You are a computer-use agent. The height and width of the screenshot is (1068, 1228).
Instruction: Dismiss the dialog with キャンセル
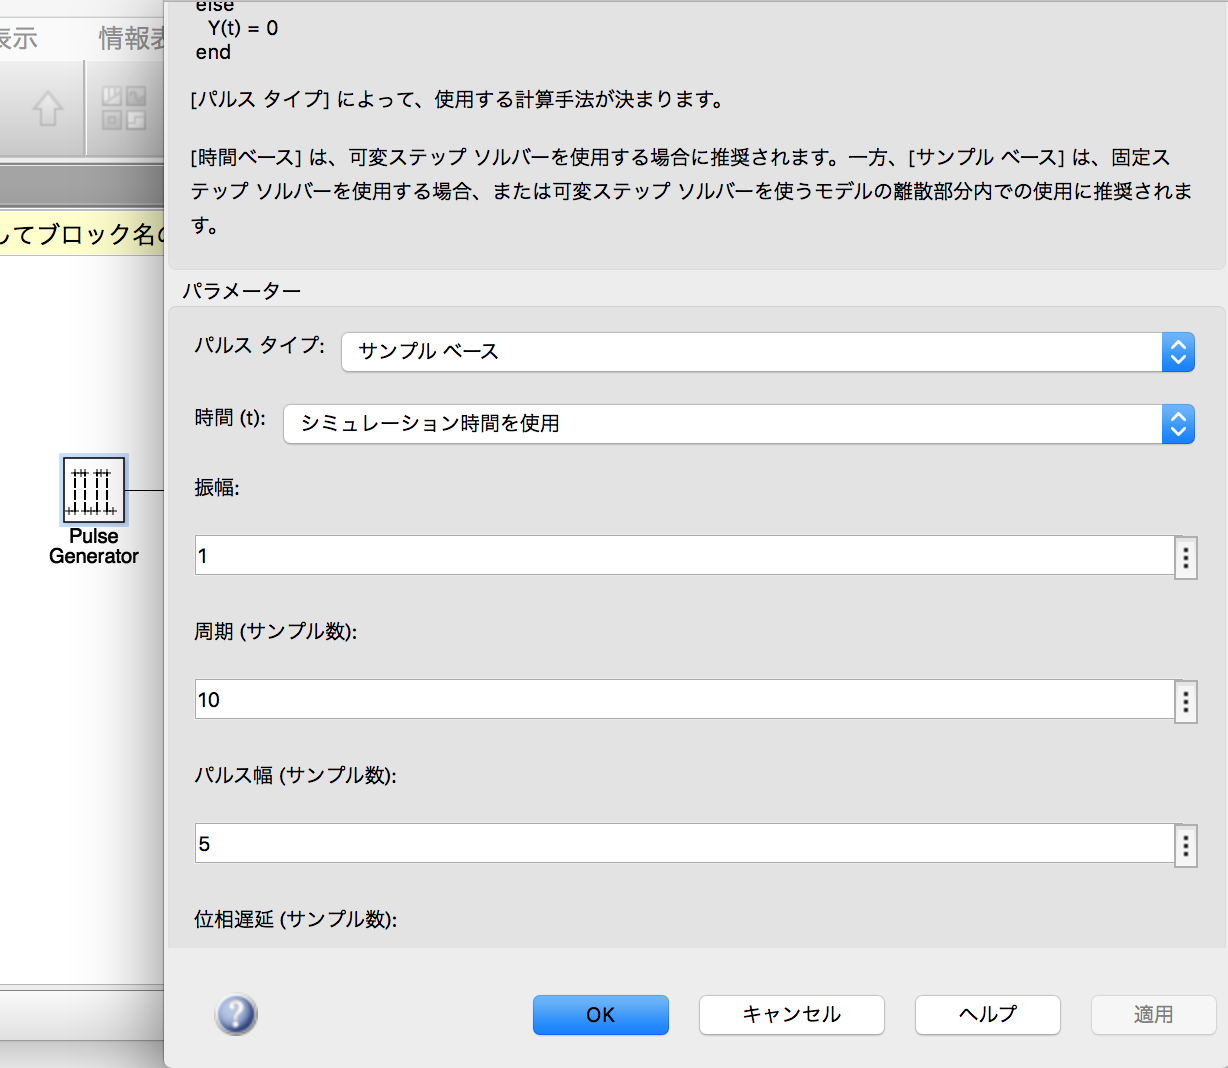coord(791,1014)
